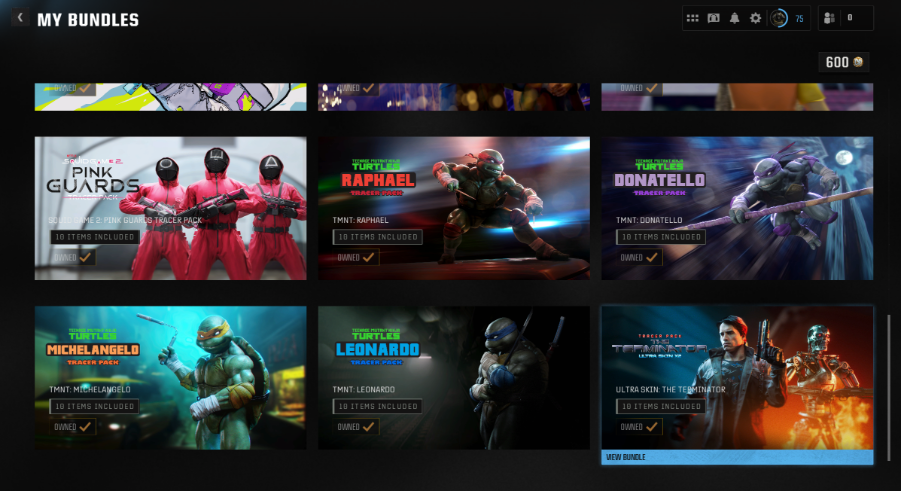
Task: Open the grid menu icon in top bar
Action: tap(692, 18)
